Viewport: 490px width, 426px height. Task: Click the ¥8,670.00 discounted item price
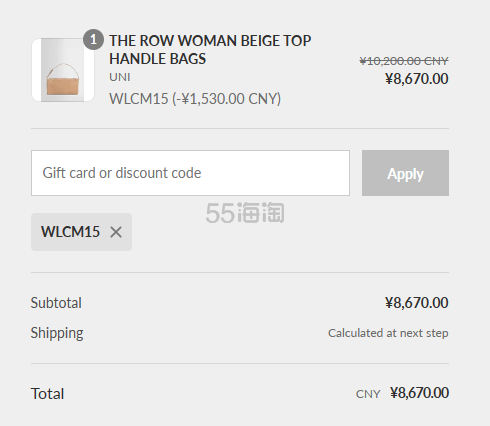click(x=417, y=79)
